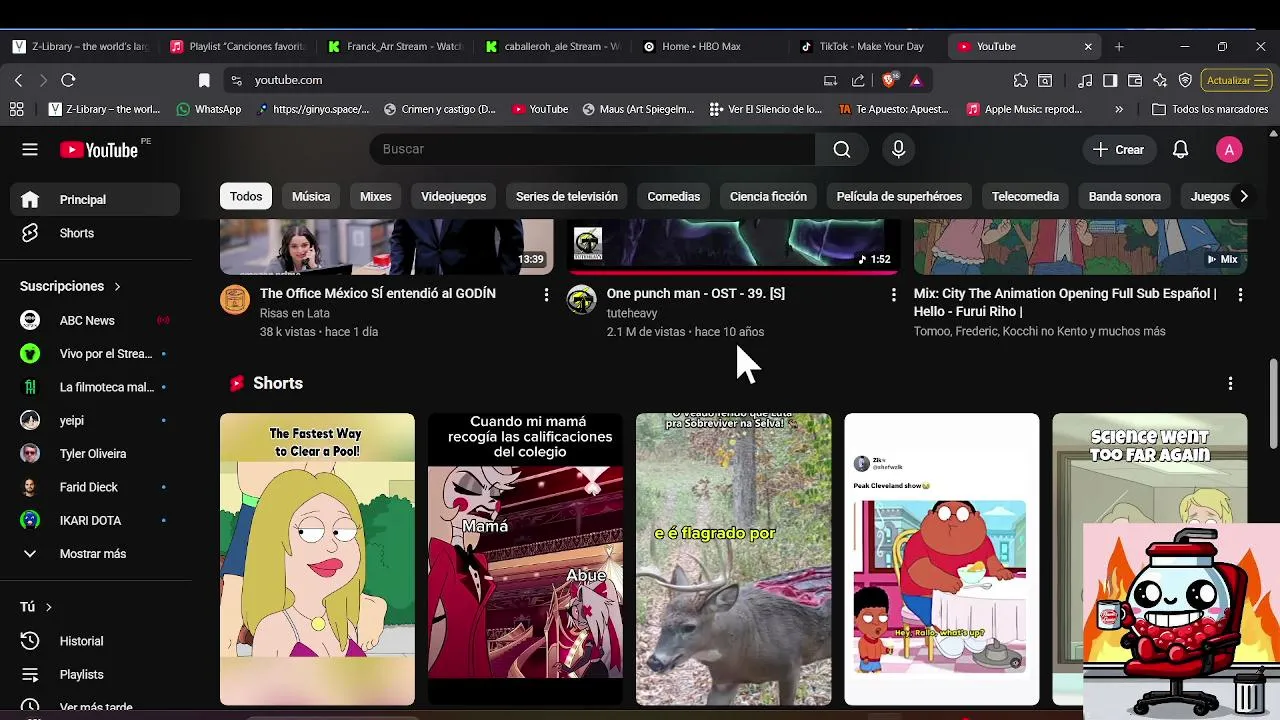
Task: Click the Brave Rewards triangle icon
Action: [x=916, y=80]
